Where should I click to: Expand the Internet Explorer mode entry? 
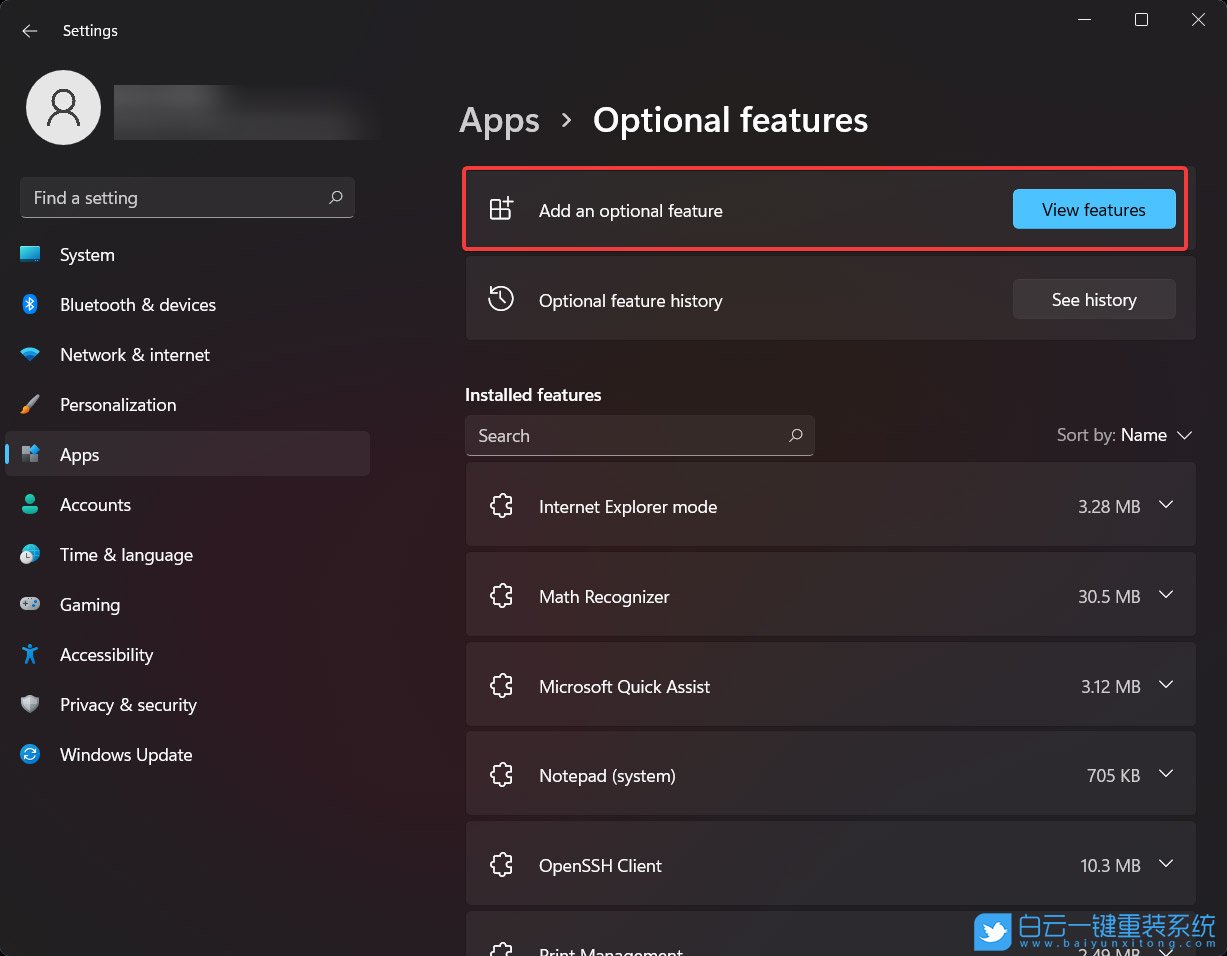point(1165,506)
